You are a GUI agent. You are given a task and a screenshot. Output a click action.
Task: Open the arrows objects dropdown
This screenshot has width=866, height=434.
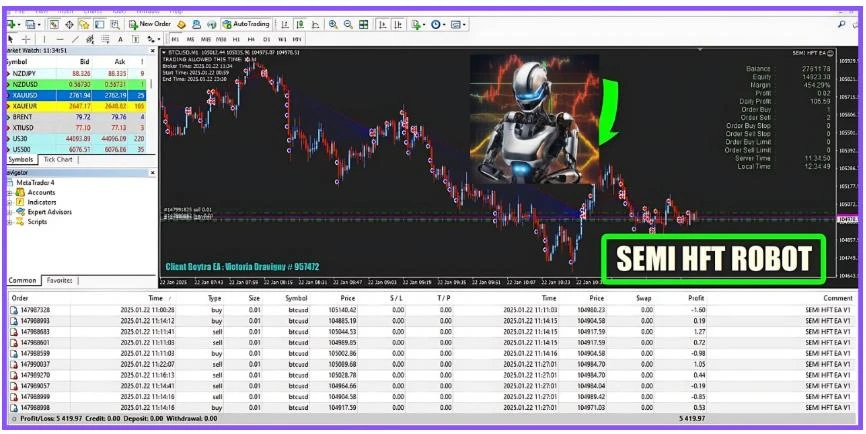tap(153, 39)
